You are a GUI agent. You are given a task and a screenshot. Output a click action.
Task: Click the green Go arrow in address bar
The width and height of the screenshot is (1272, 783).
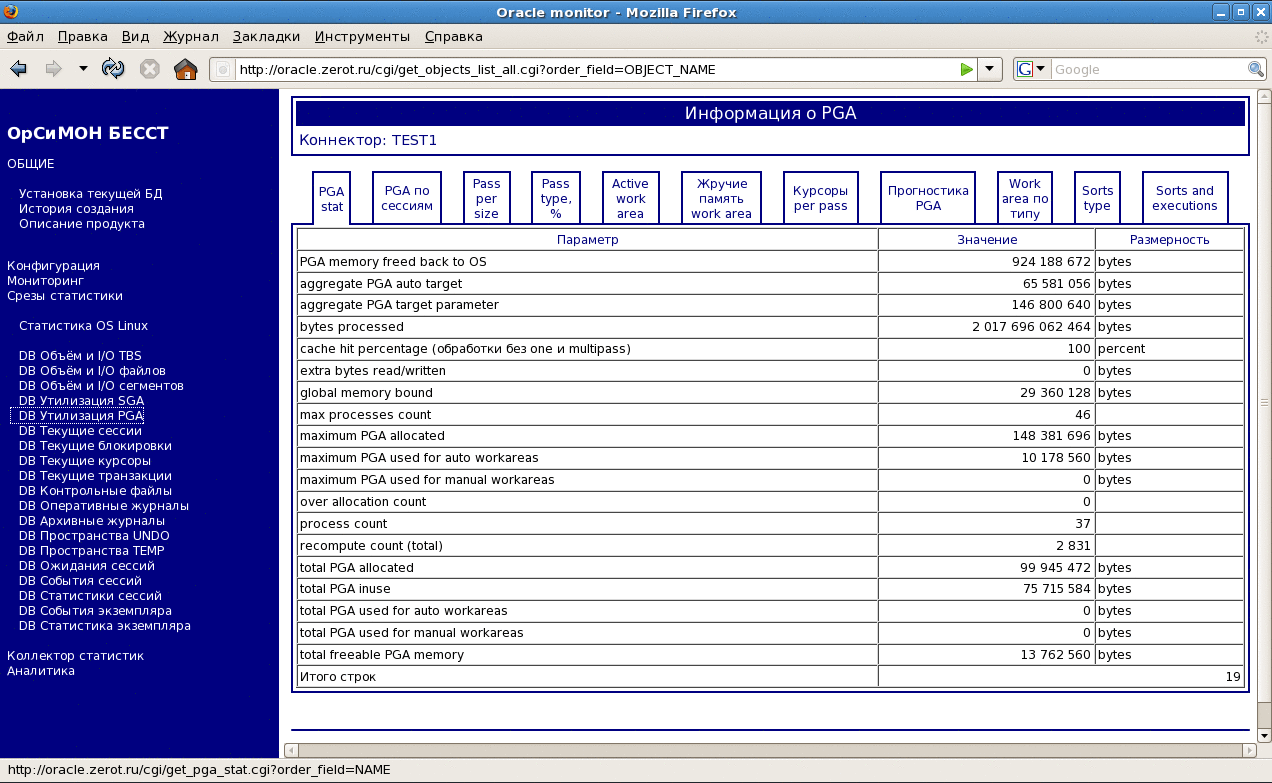pyautogui.click(x=966, y=69)
